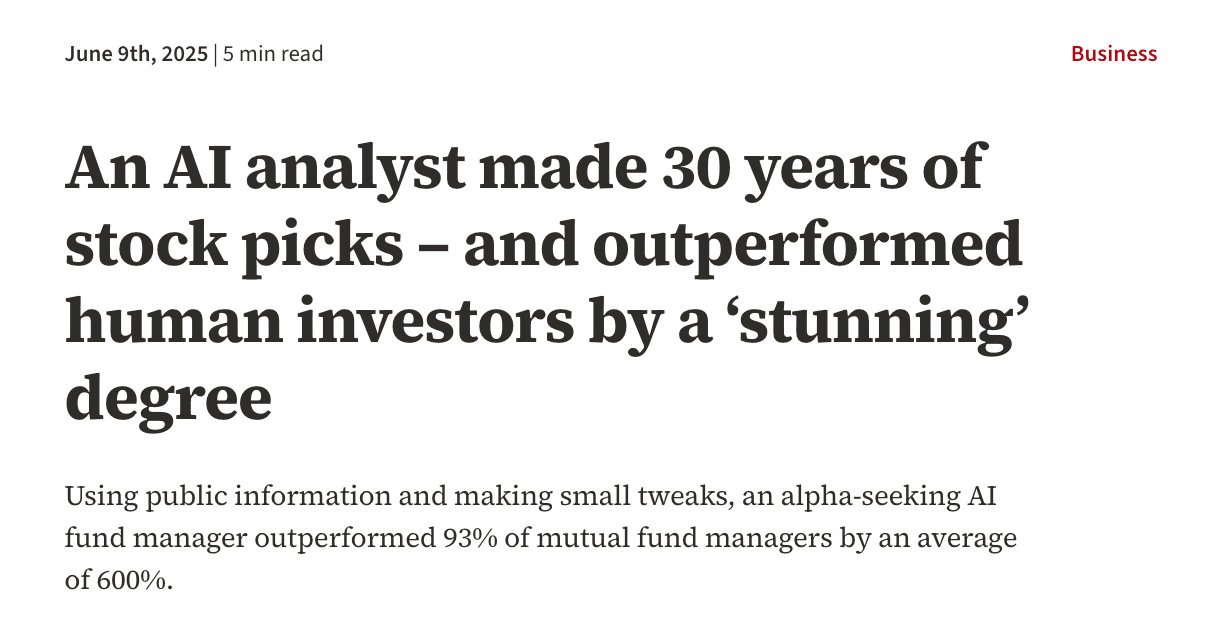This screenshot has height=634, width=1232.
Task: Click the word 'degree' in the headline
Action: coord(168,397)
